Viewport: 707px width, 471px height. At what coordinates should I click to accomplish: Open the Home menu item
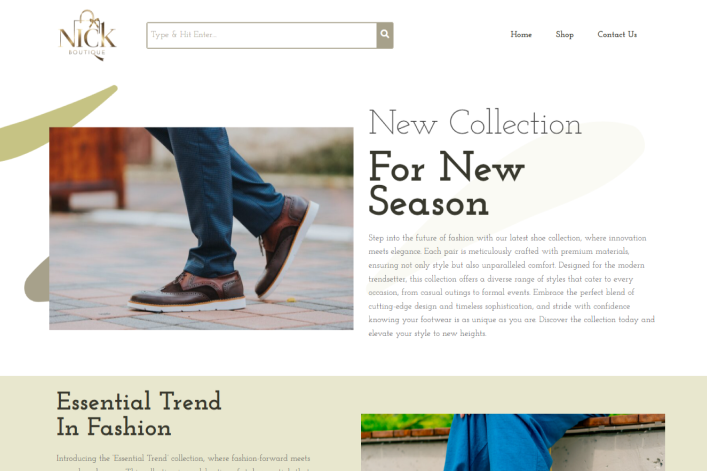click(x=521, y=35)
